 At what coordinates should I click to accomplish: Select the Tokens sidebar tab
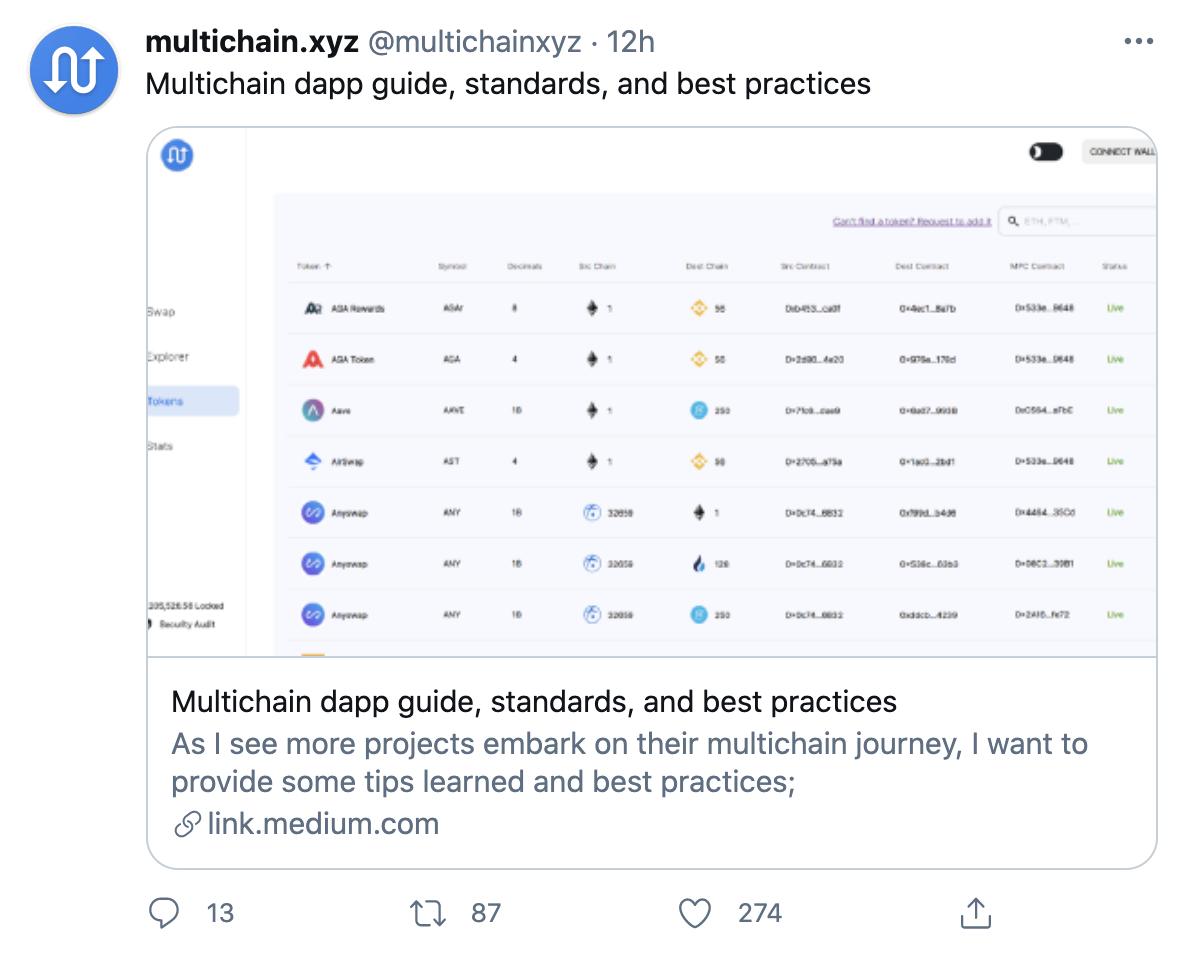click(190, 401)
